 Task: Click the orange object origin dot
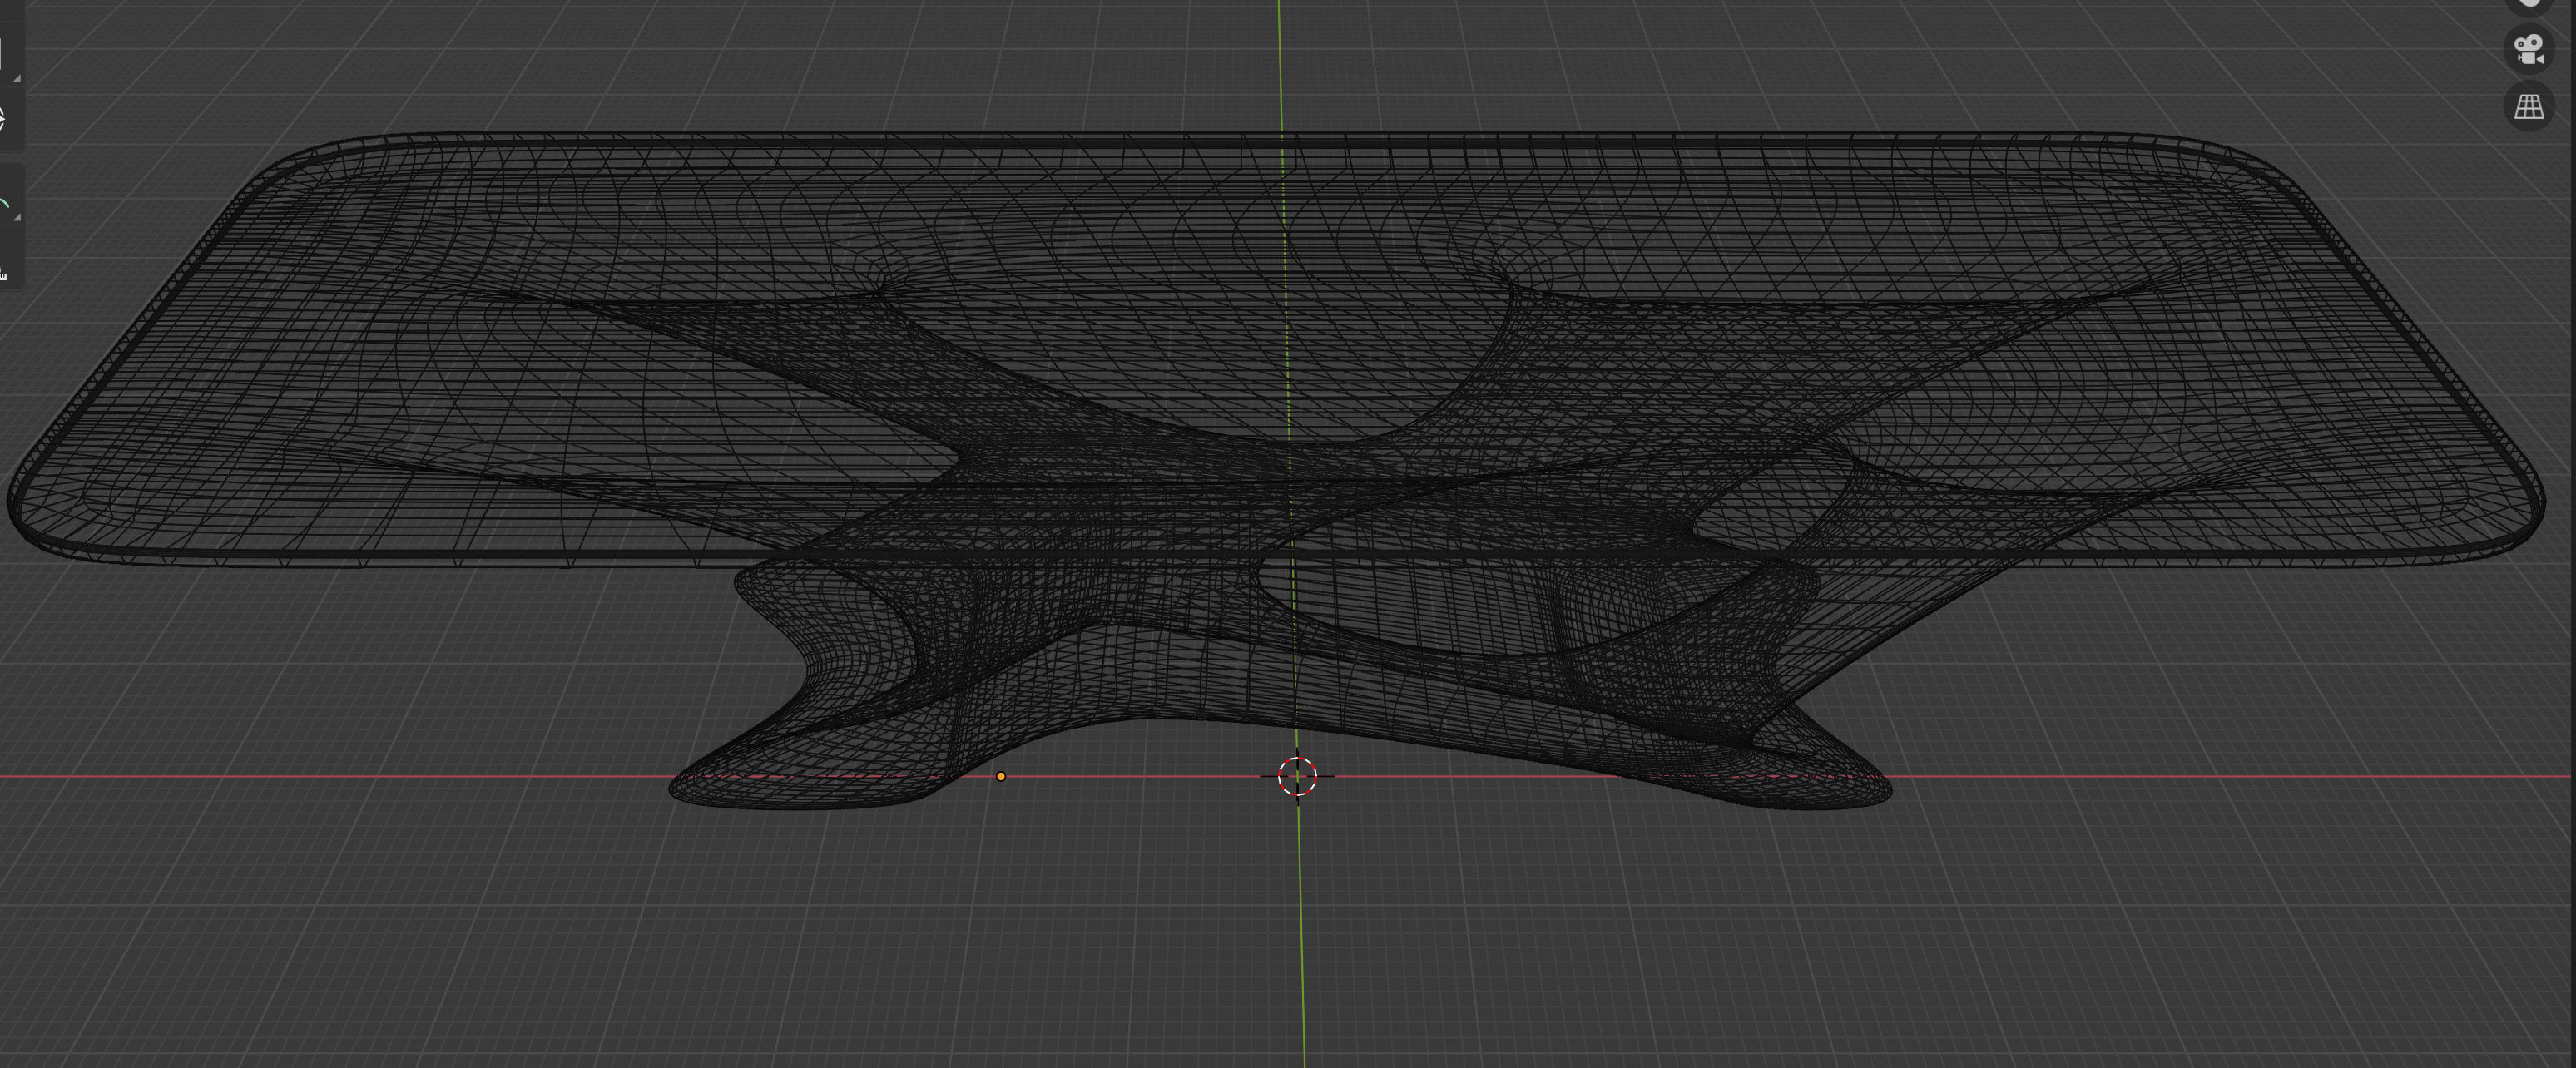coord(1000,776)
